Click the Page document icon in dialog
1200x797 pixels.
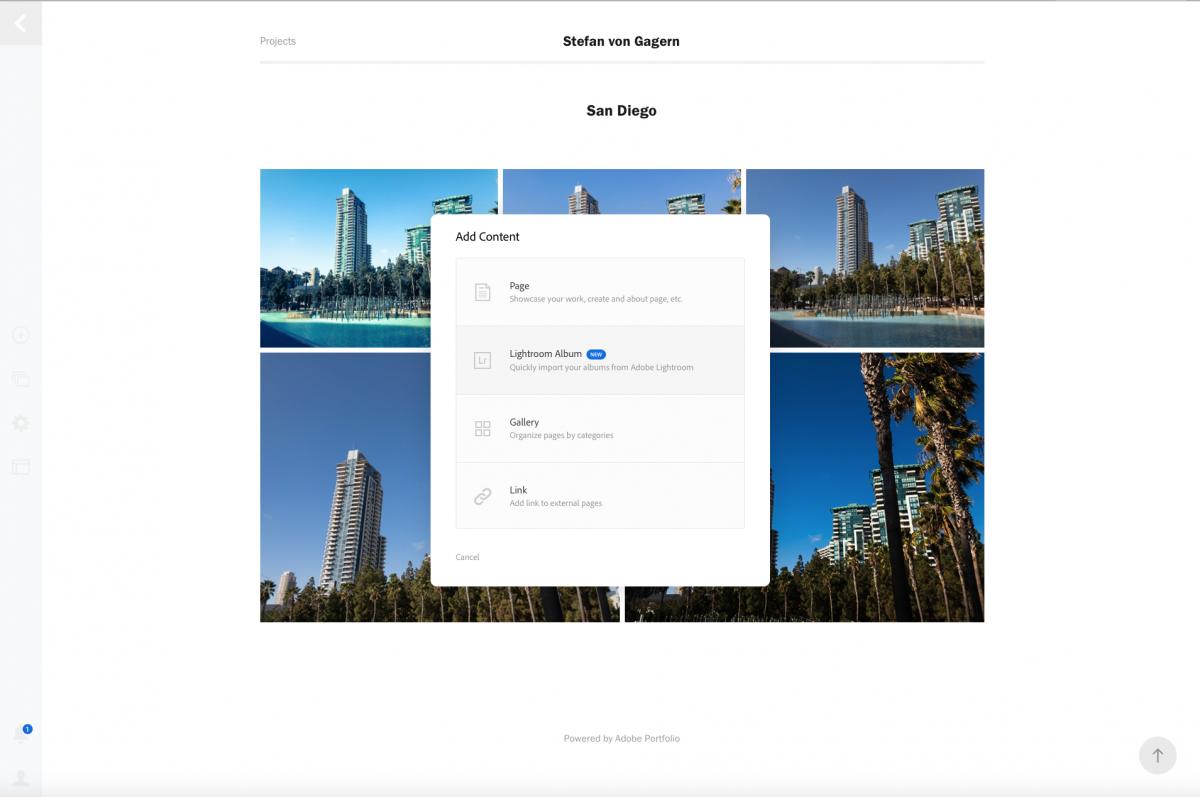(x=482, y=292)
